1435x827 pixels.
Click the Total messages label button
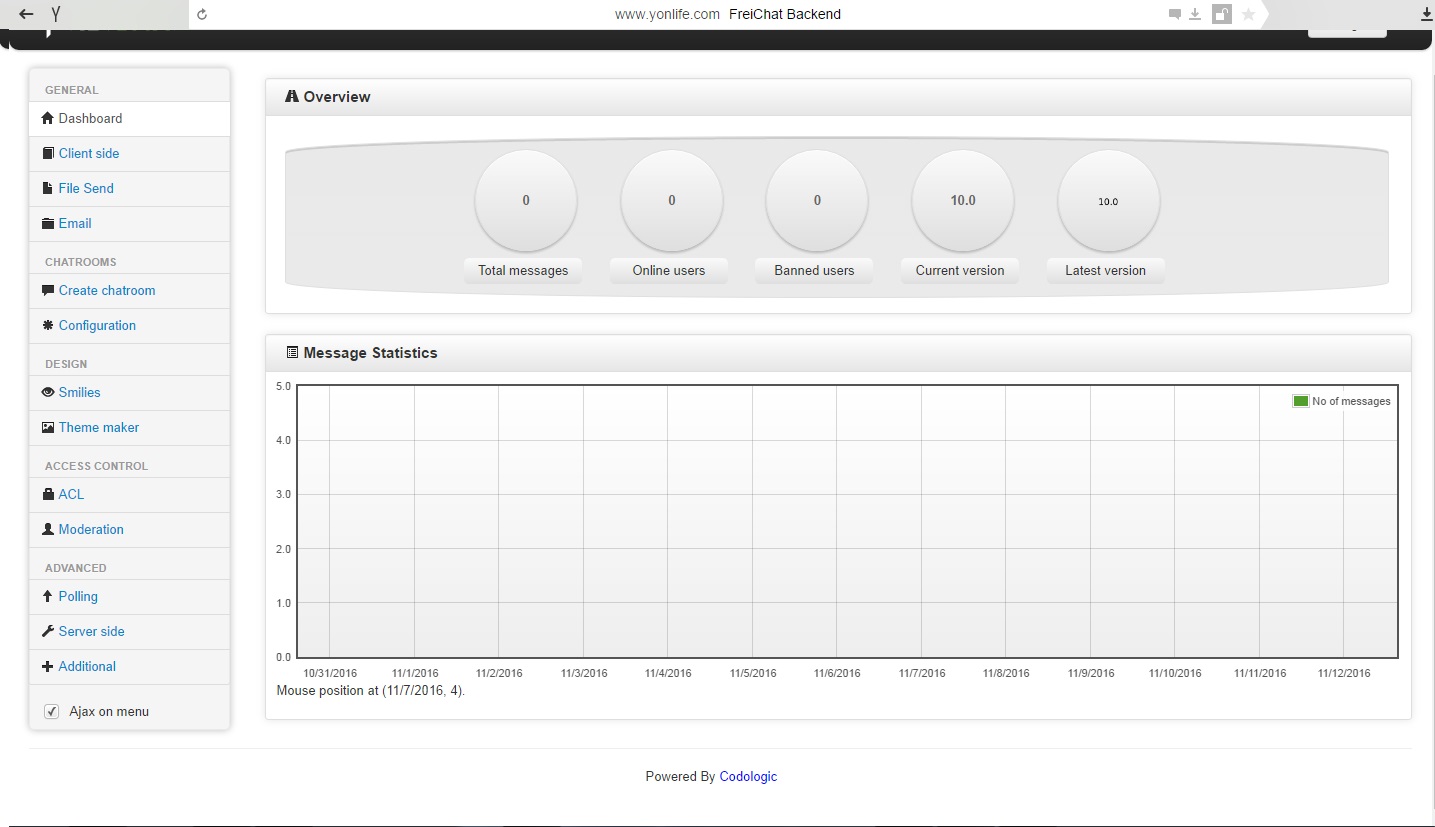tap(523, 270)
